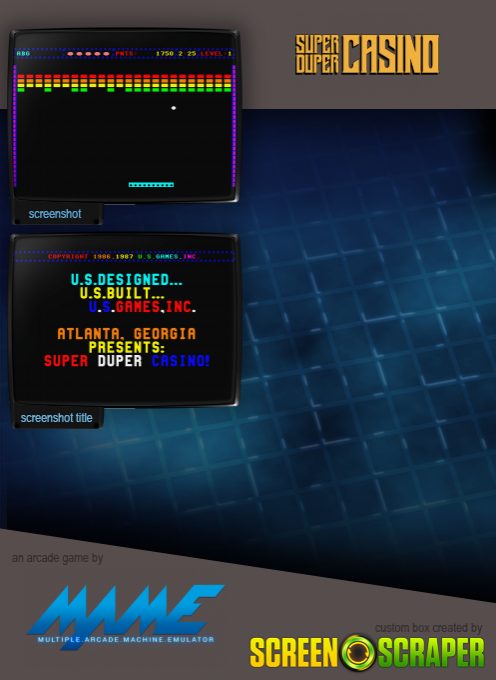
Task: Click the yellow SCREEN word of logo
Action: pyautogui.click(x=294, y=652)
